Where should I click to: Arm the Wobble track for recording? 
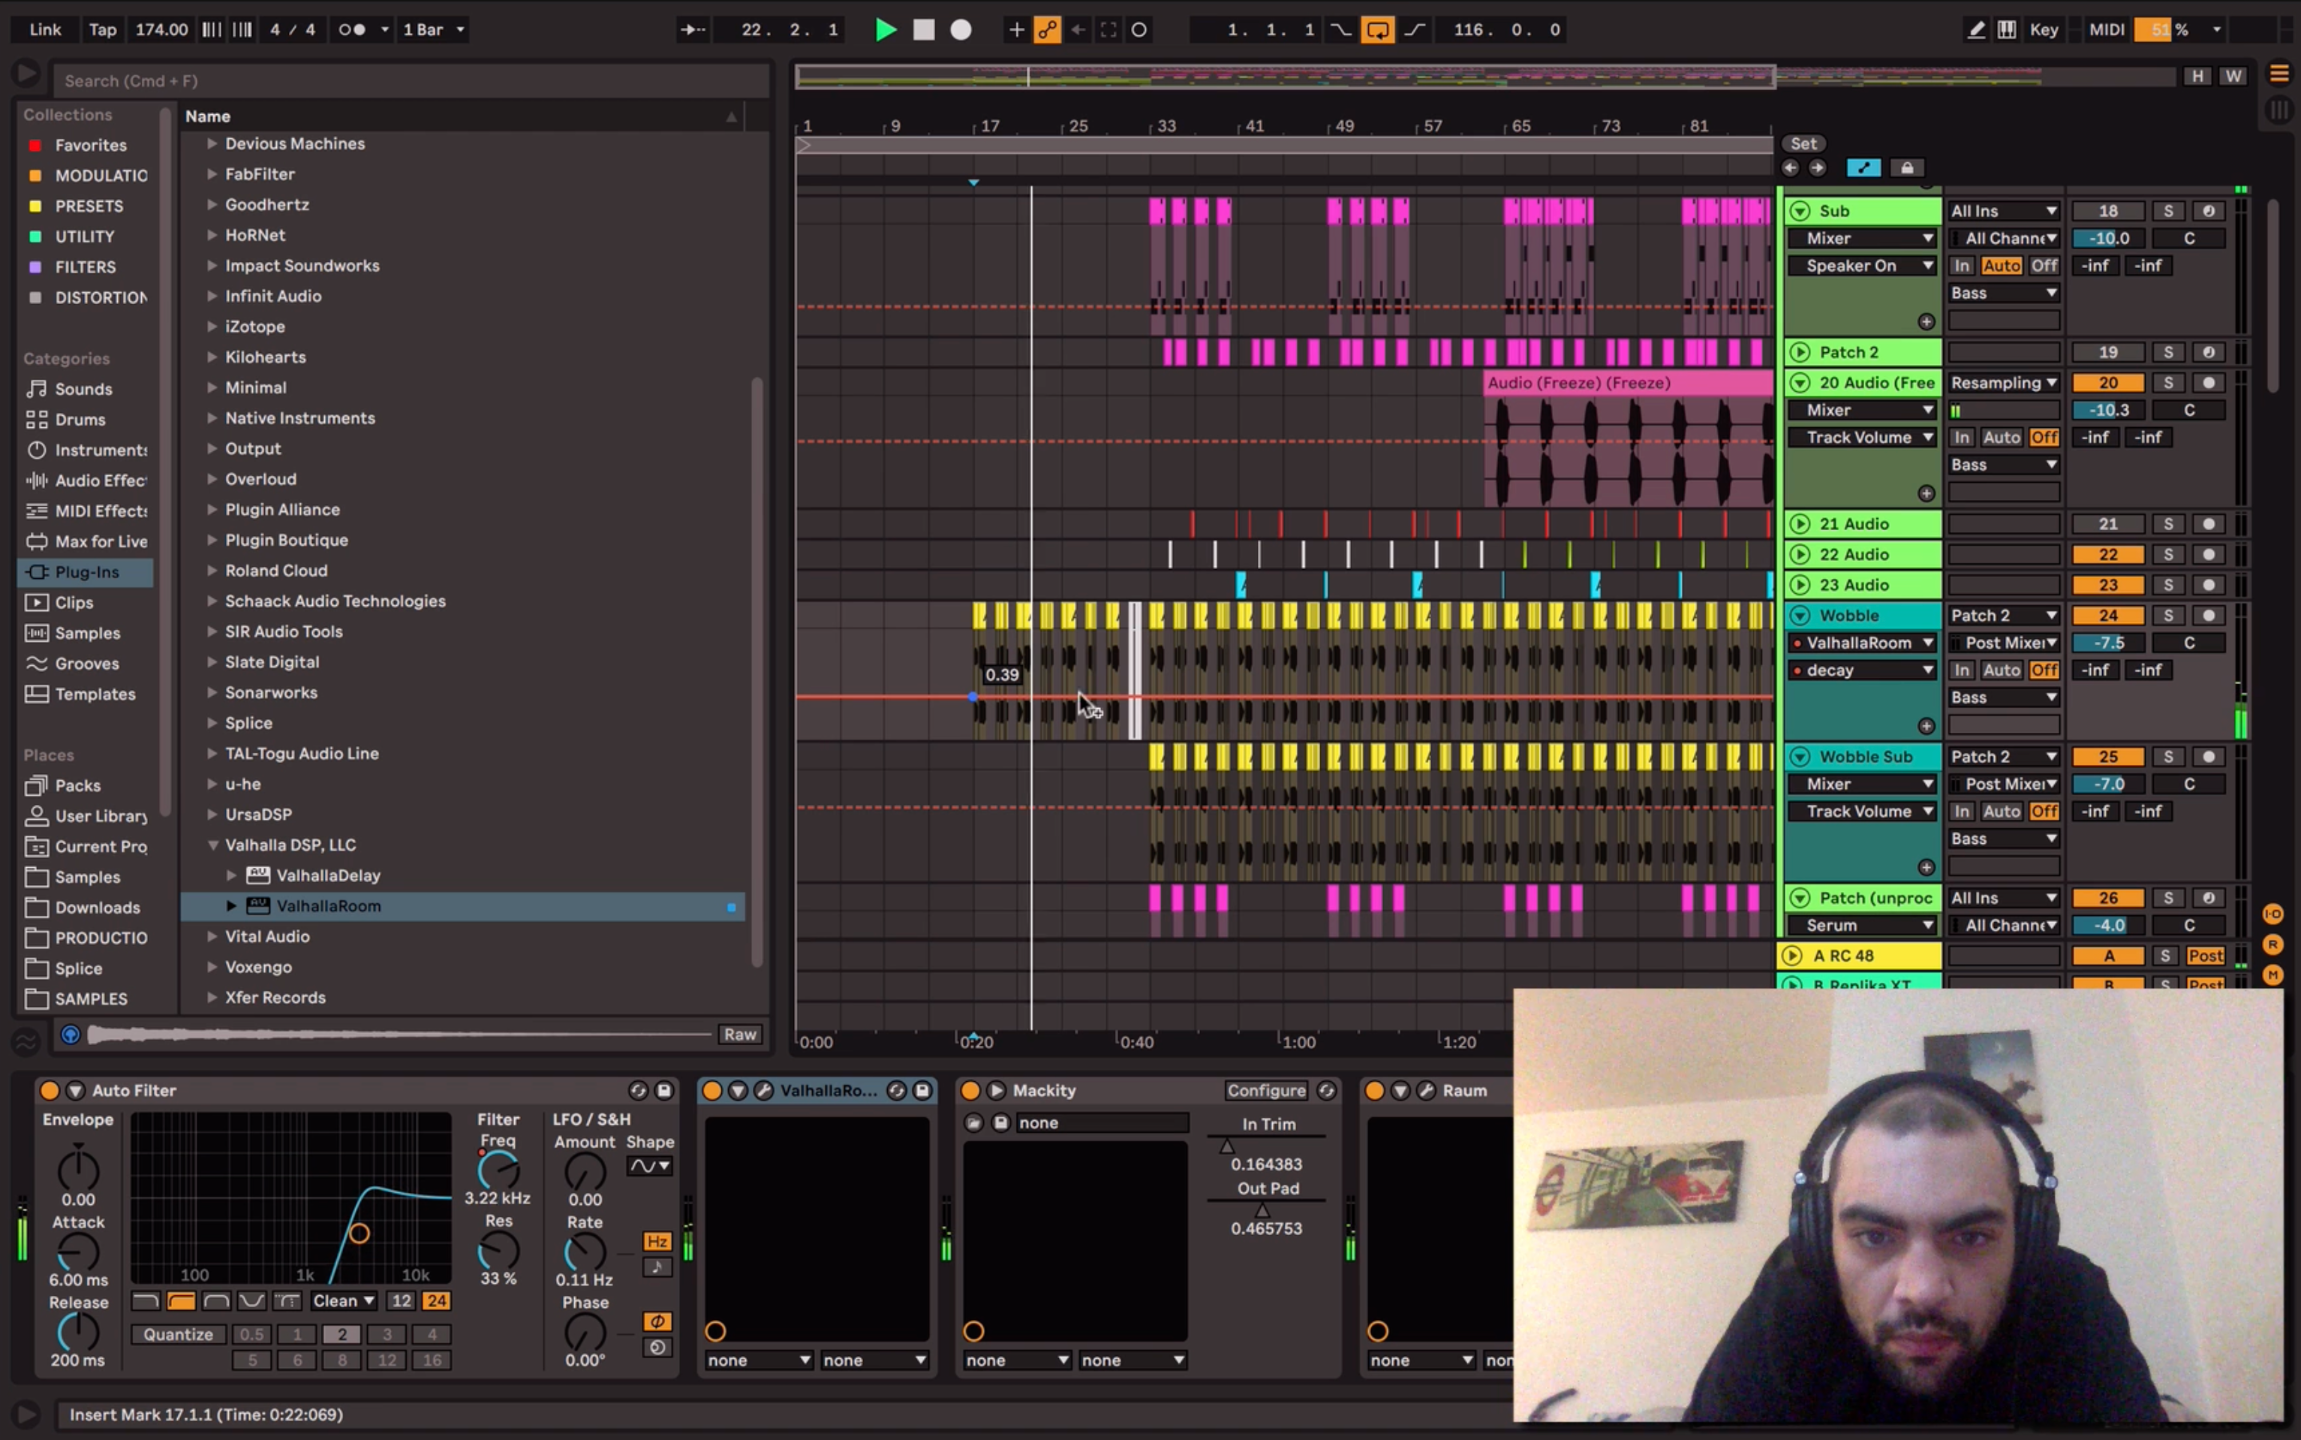pyautogui.click(x=2208, y=615)
